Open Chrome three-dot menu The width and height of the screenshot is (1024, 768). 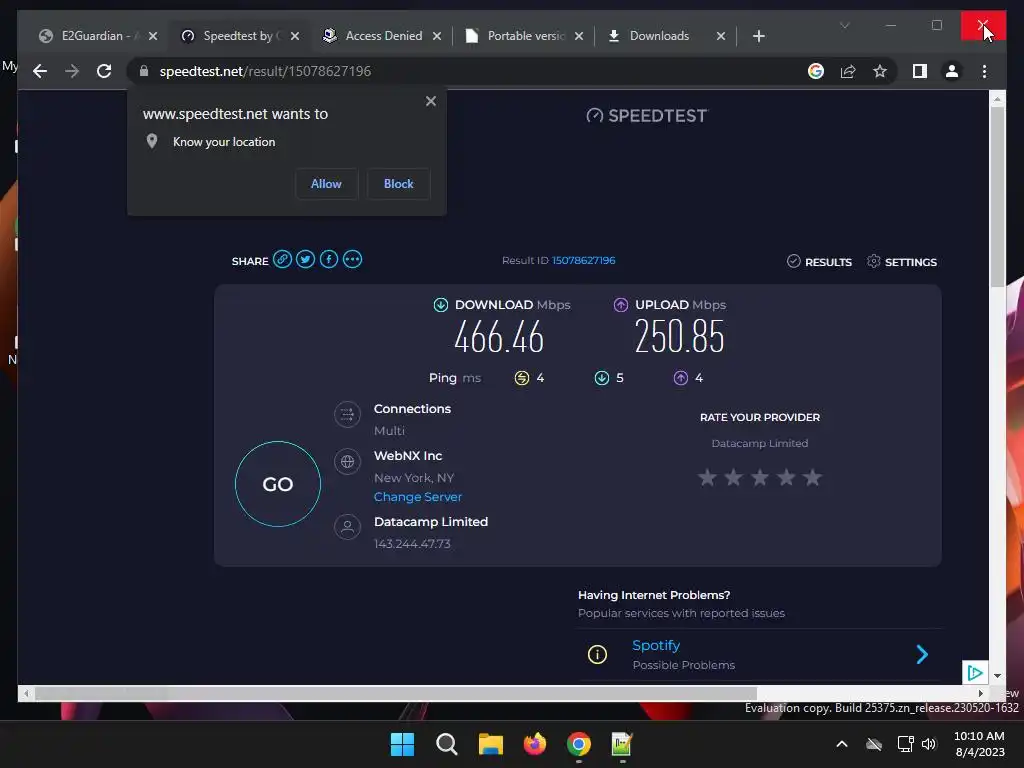(984, 71)
